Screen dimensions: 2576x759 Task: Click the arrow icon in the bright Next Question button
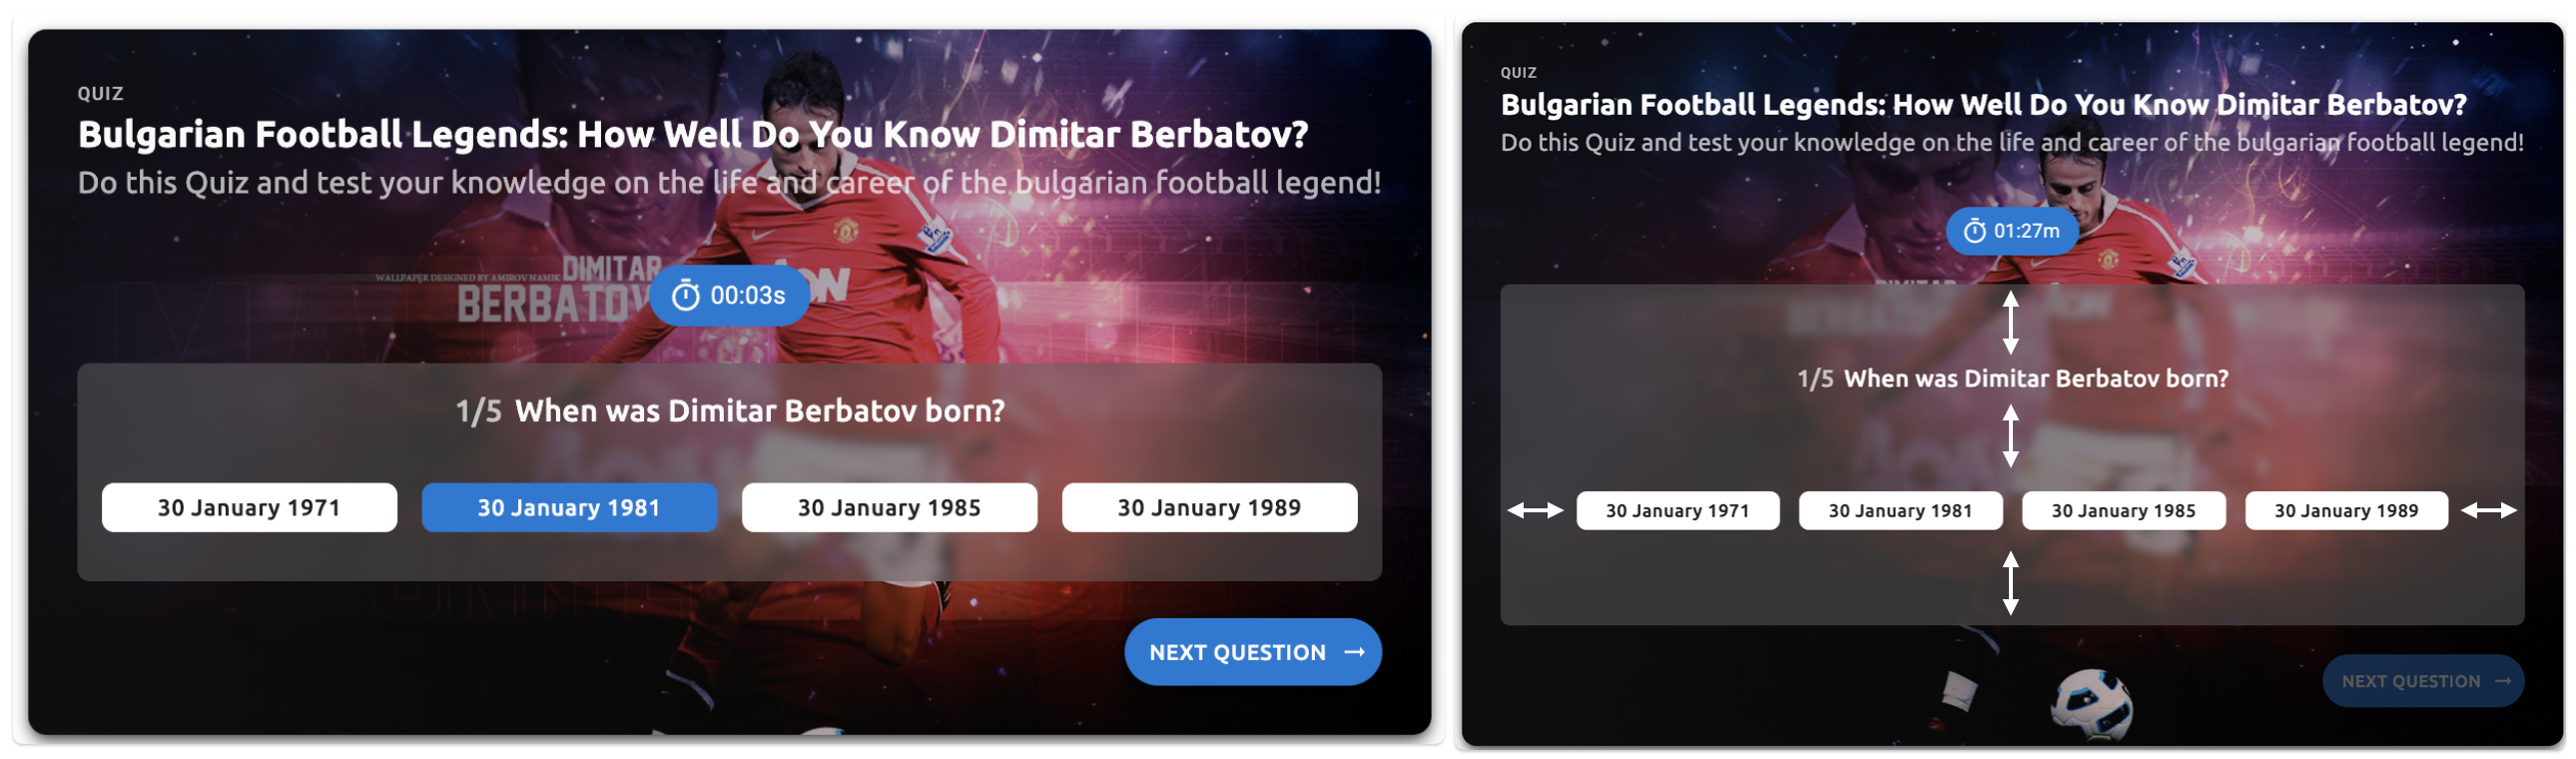(1355, 652)
